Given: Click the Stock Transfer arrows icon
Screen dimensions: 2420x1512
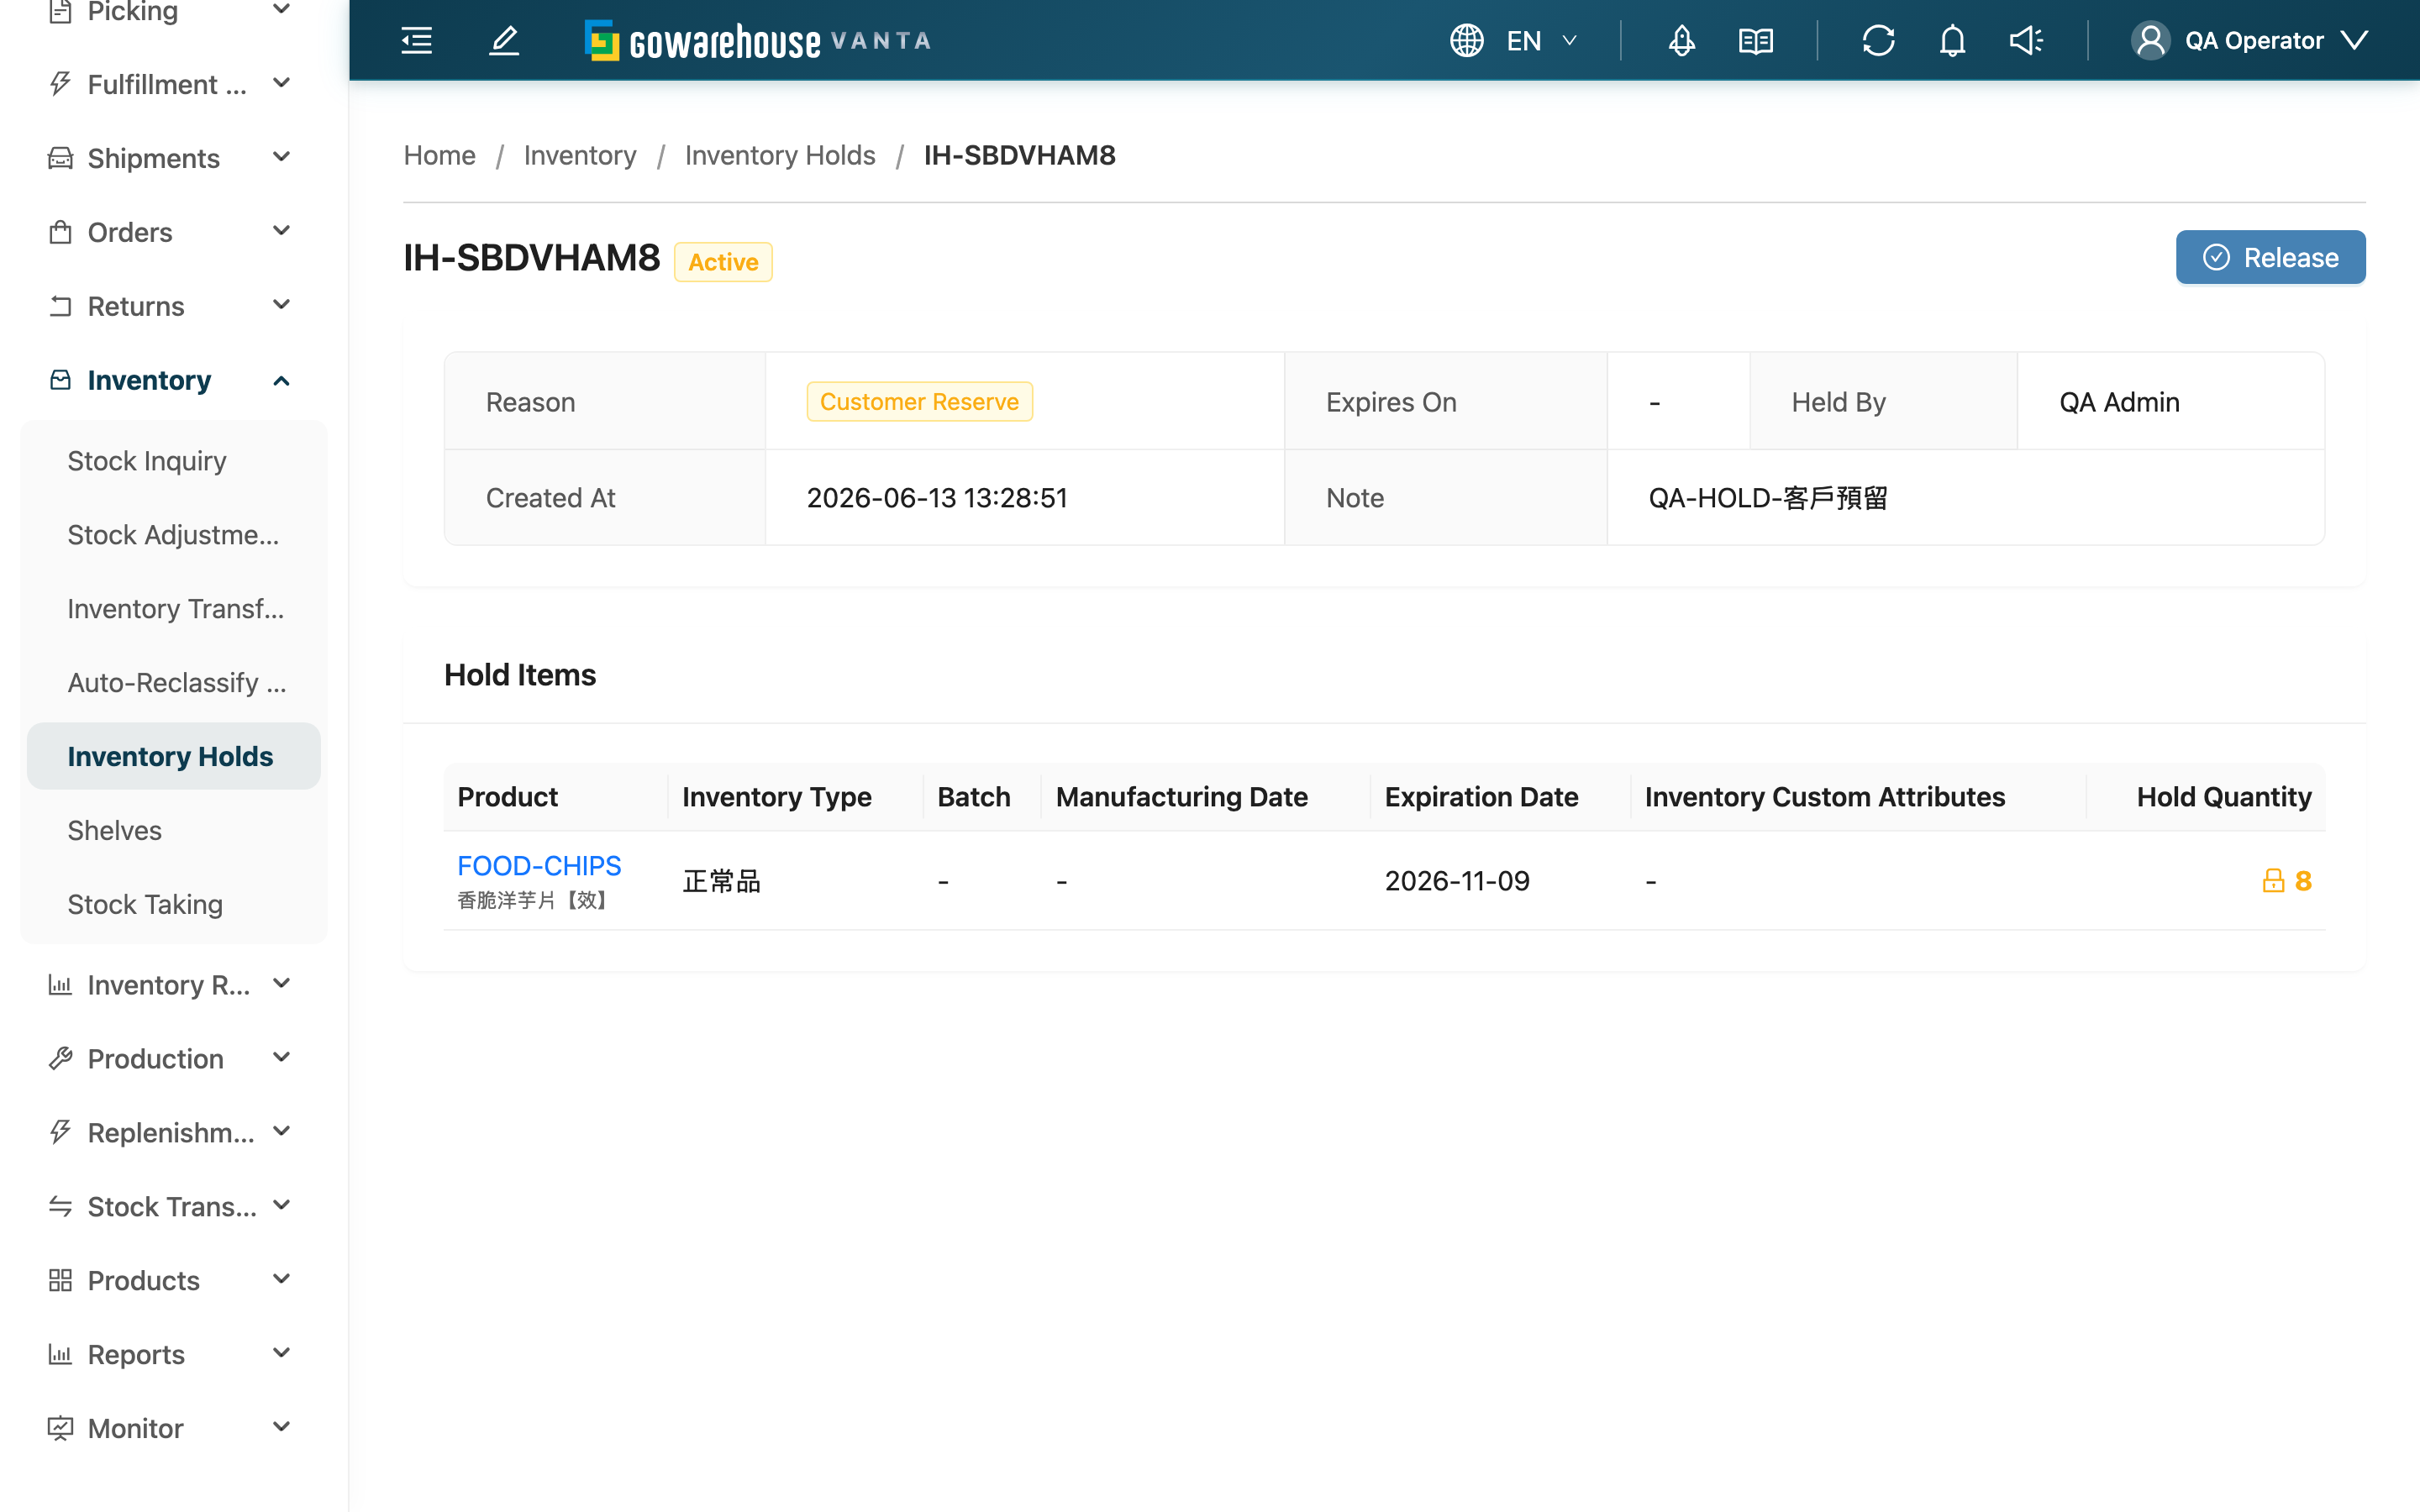Looking at the screenshot, I should click(x=60, y=1207).
